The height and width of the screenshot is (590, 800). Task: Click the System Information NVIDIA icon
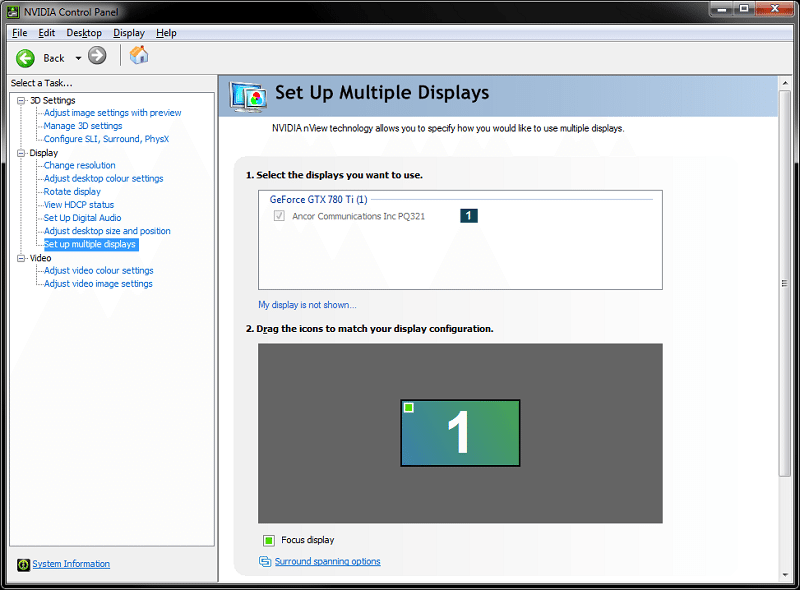(23, 564)
